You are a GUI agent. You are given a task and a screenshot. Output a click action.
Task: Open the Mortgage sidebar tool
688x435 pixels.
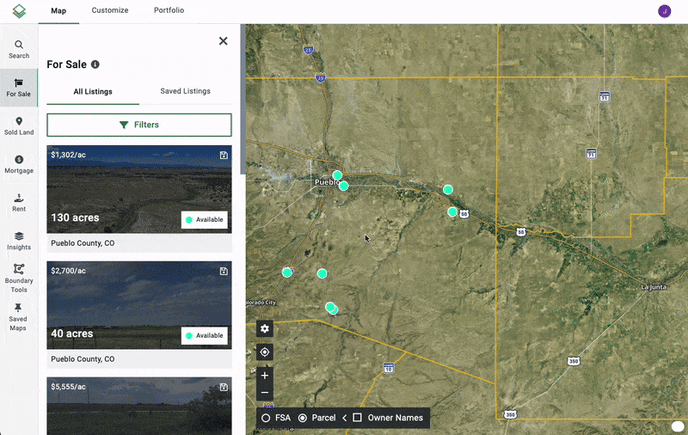[x=19, y=164]
